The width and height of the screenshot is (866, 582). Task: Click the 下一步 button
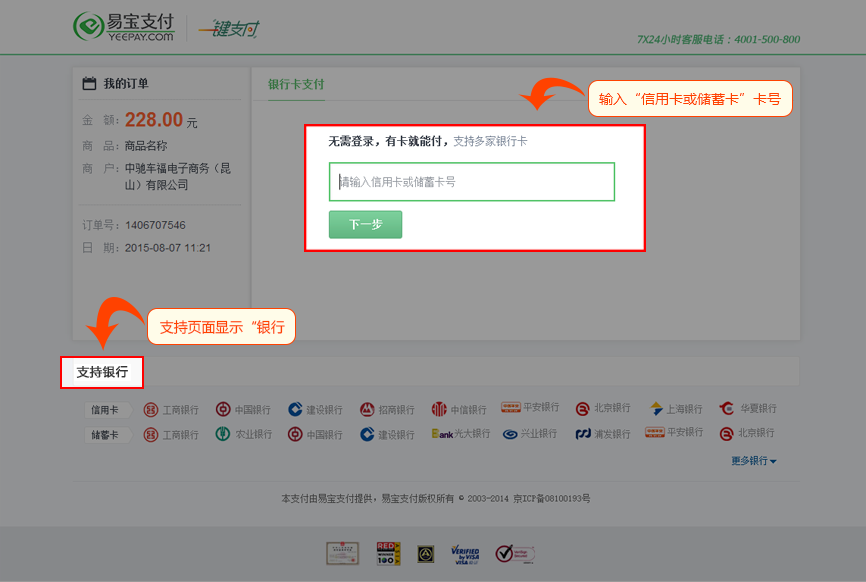pyautogui.click(x=365, y=224)
